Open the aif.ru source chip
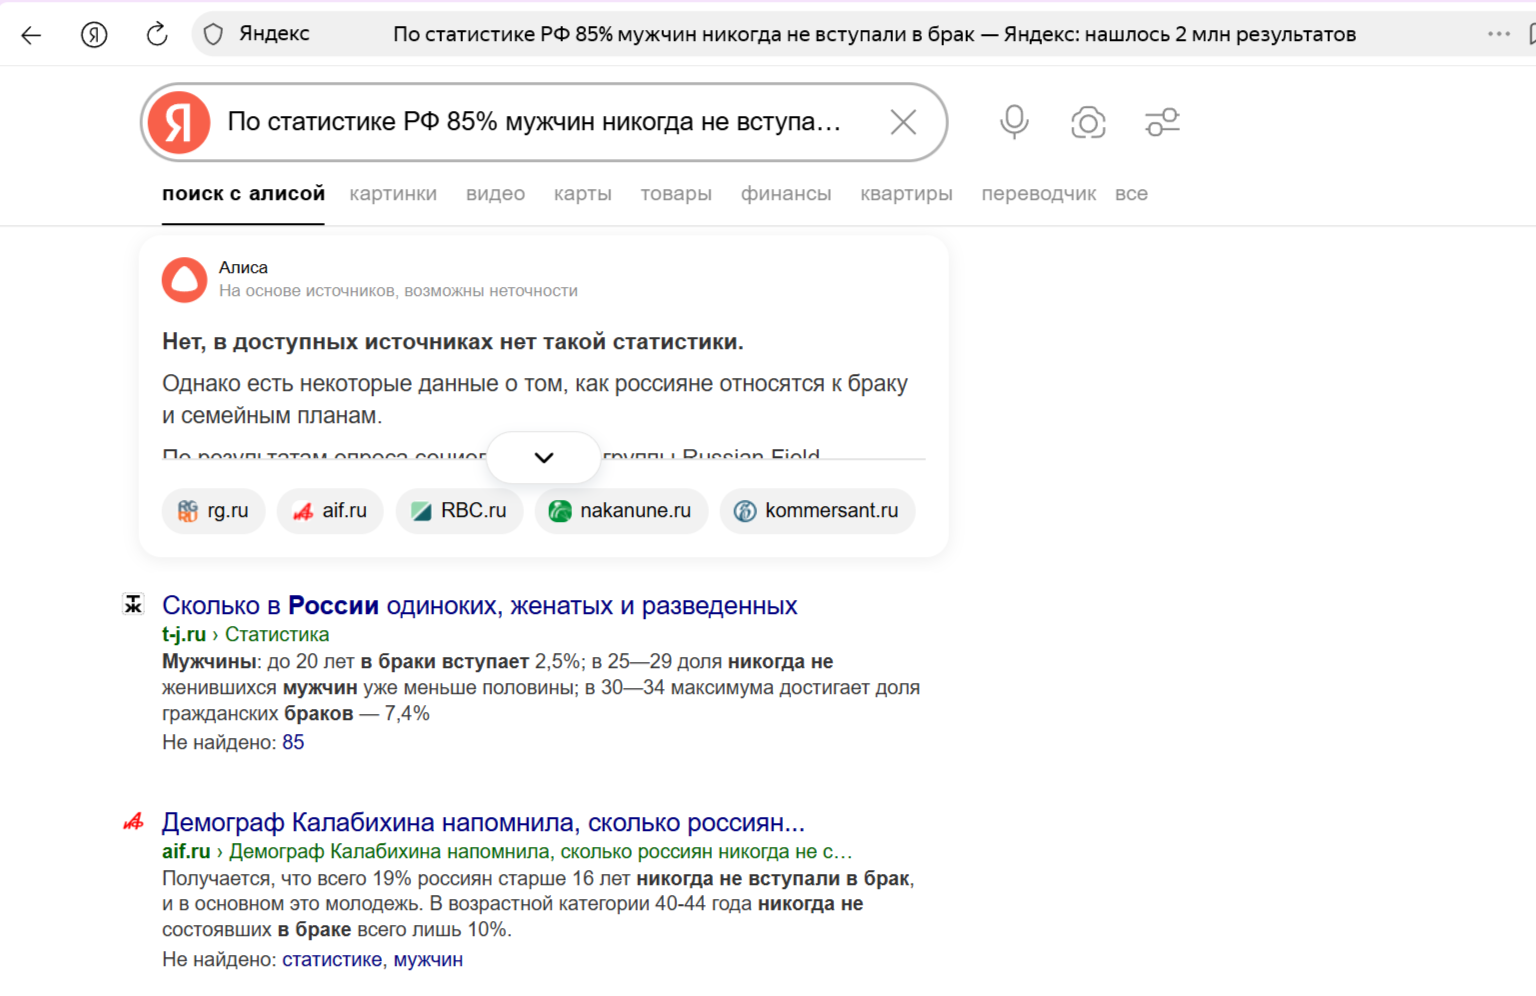The height and width of the screenshot is (996, 1536). click(x=330, y=511)
